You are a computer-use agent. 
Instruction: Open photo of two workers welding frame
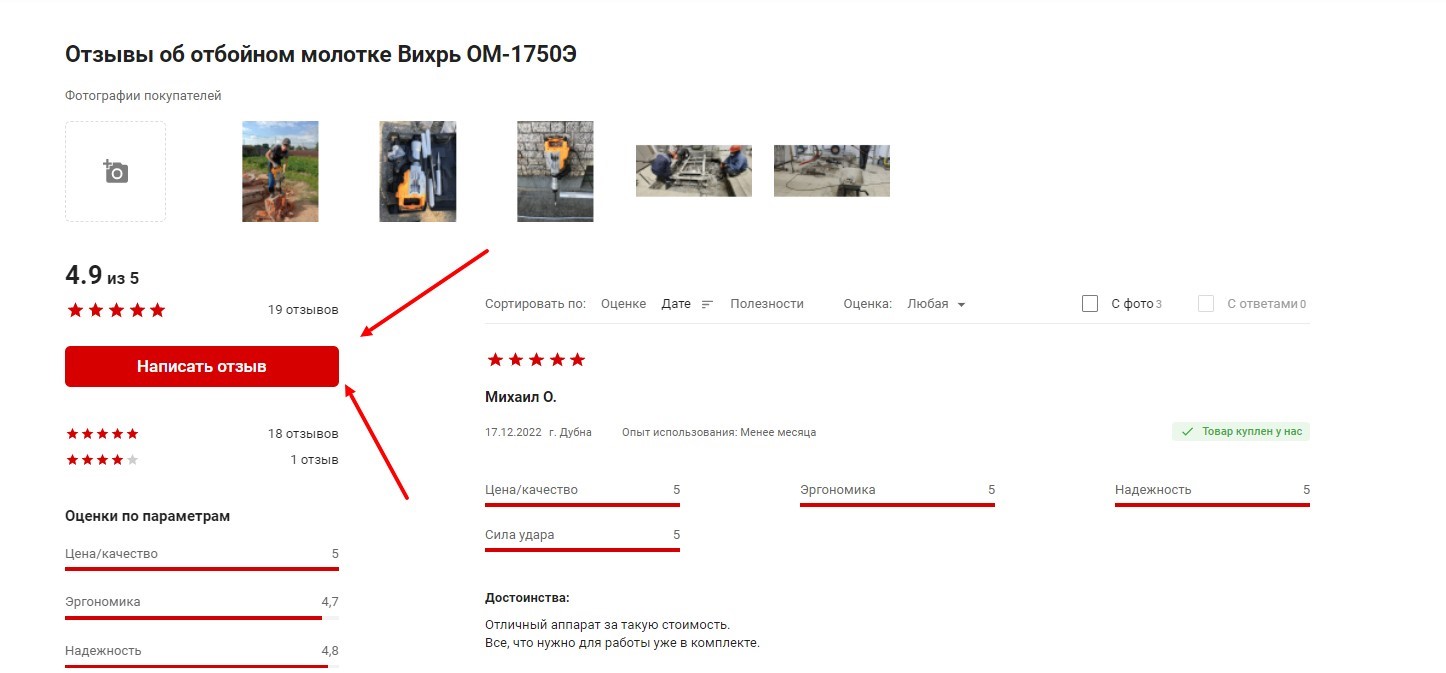[693, 170]
